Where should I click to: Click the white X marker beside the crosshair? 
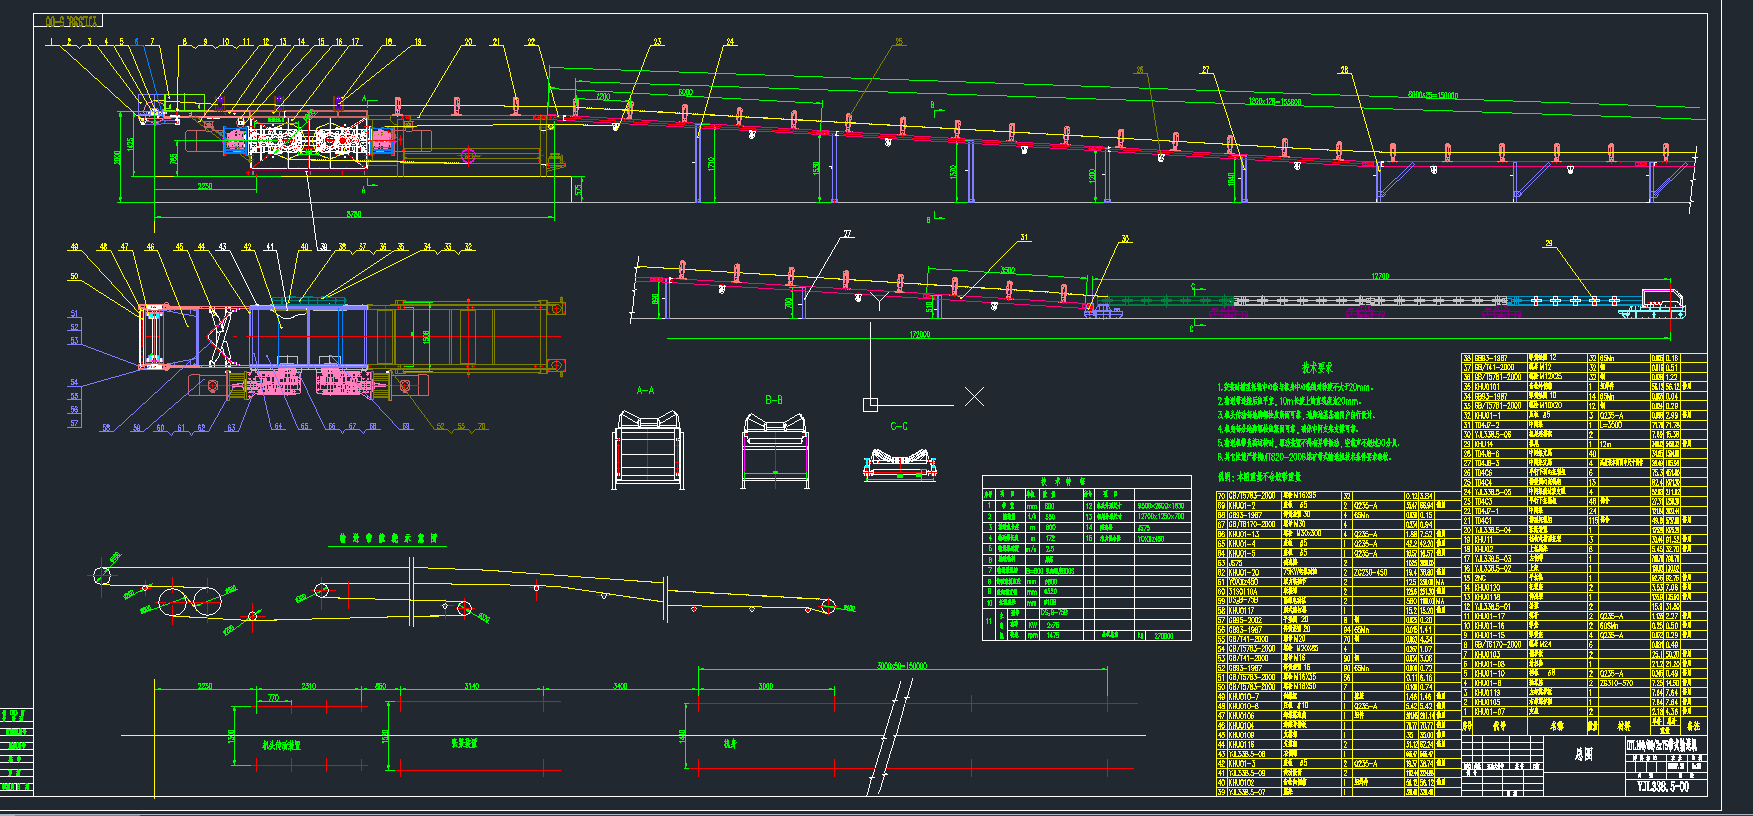click(974, 396)
